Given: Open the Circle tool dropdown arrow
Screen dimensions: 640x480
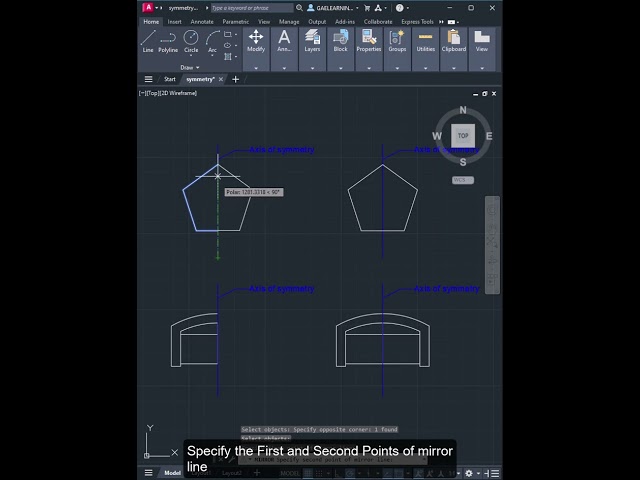Looking at the screenshot, I should tap(191, 56).
